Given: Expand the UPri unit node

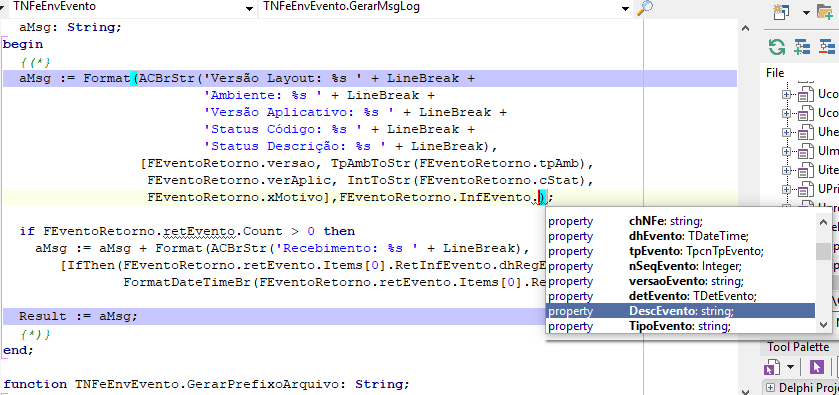Looking at the screenshot, I should [x=786, y=189].
